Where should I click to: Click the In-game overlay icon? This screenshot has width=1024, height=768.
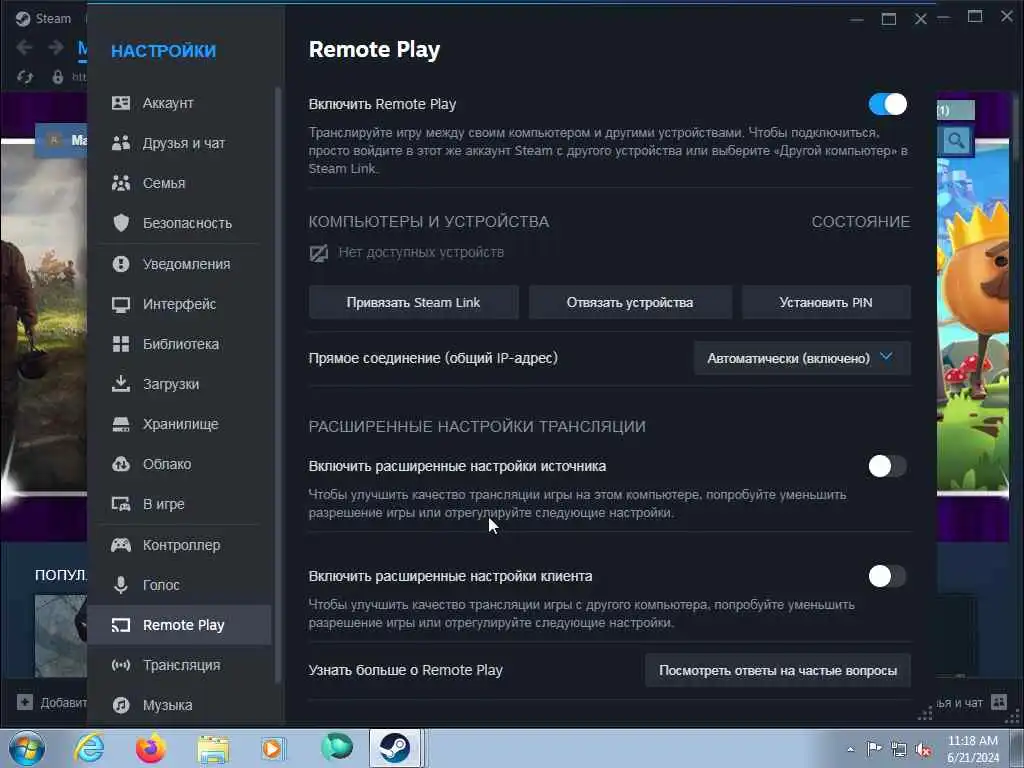(x=121, y=504)
